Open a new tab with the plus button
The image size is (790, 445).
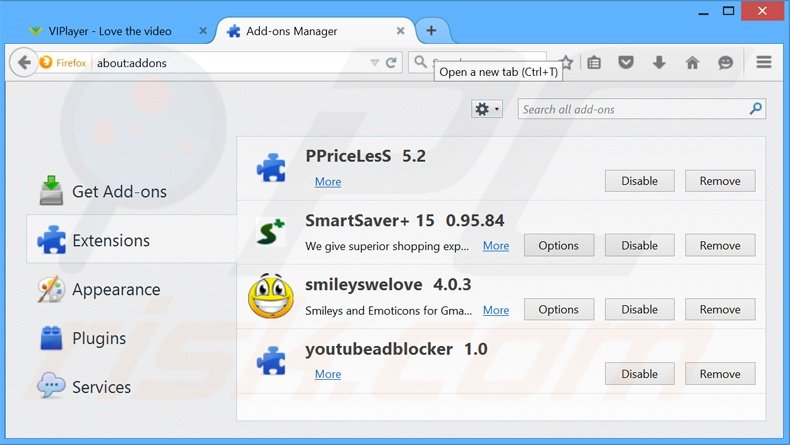tap(431, 31)
